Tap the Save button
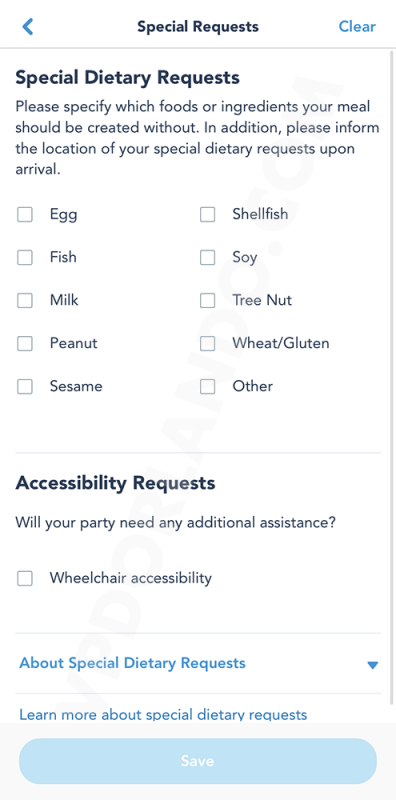The image size is (396, 800). point(198,761)
